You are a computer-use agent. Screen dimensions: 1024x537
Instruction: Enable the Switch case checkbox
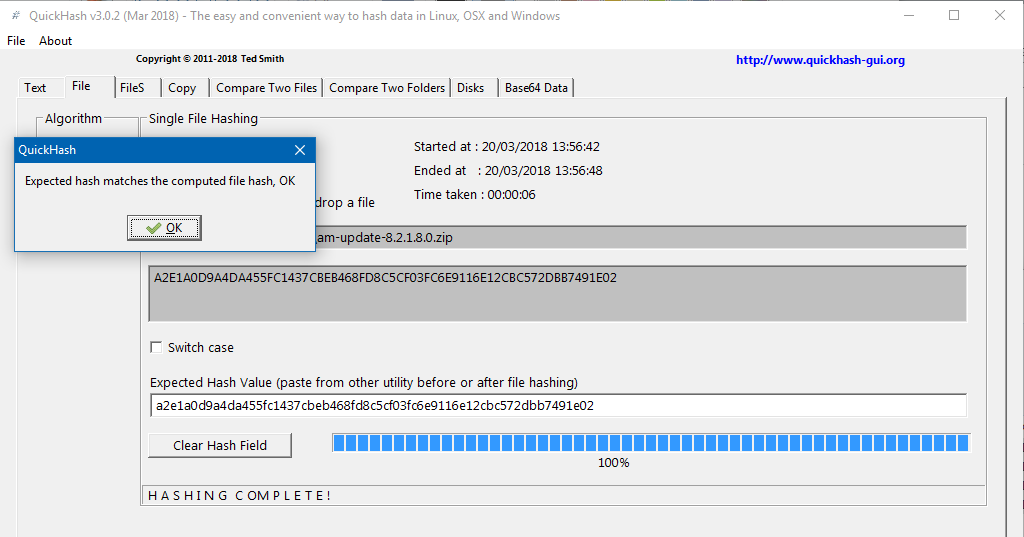click(156, 348)
